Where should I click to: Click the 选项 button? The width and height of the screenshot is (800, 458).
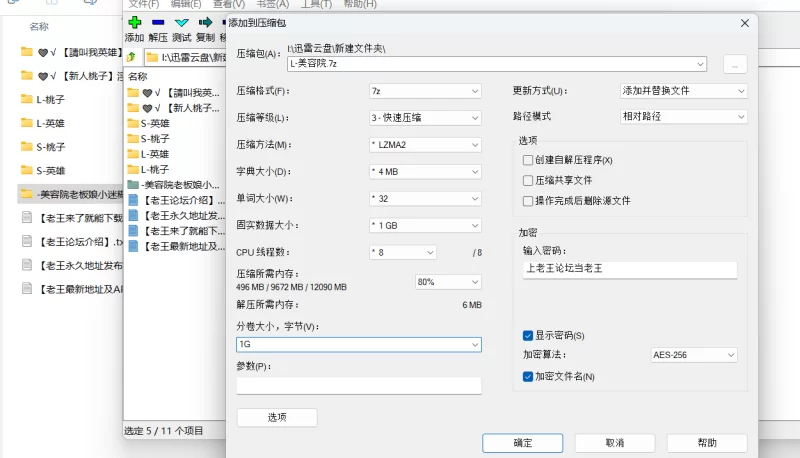pos(277,417)
